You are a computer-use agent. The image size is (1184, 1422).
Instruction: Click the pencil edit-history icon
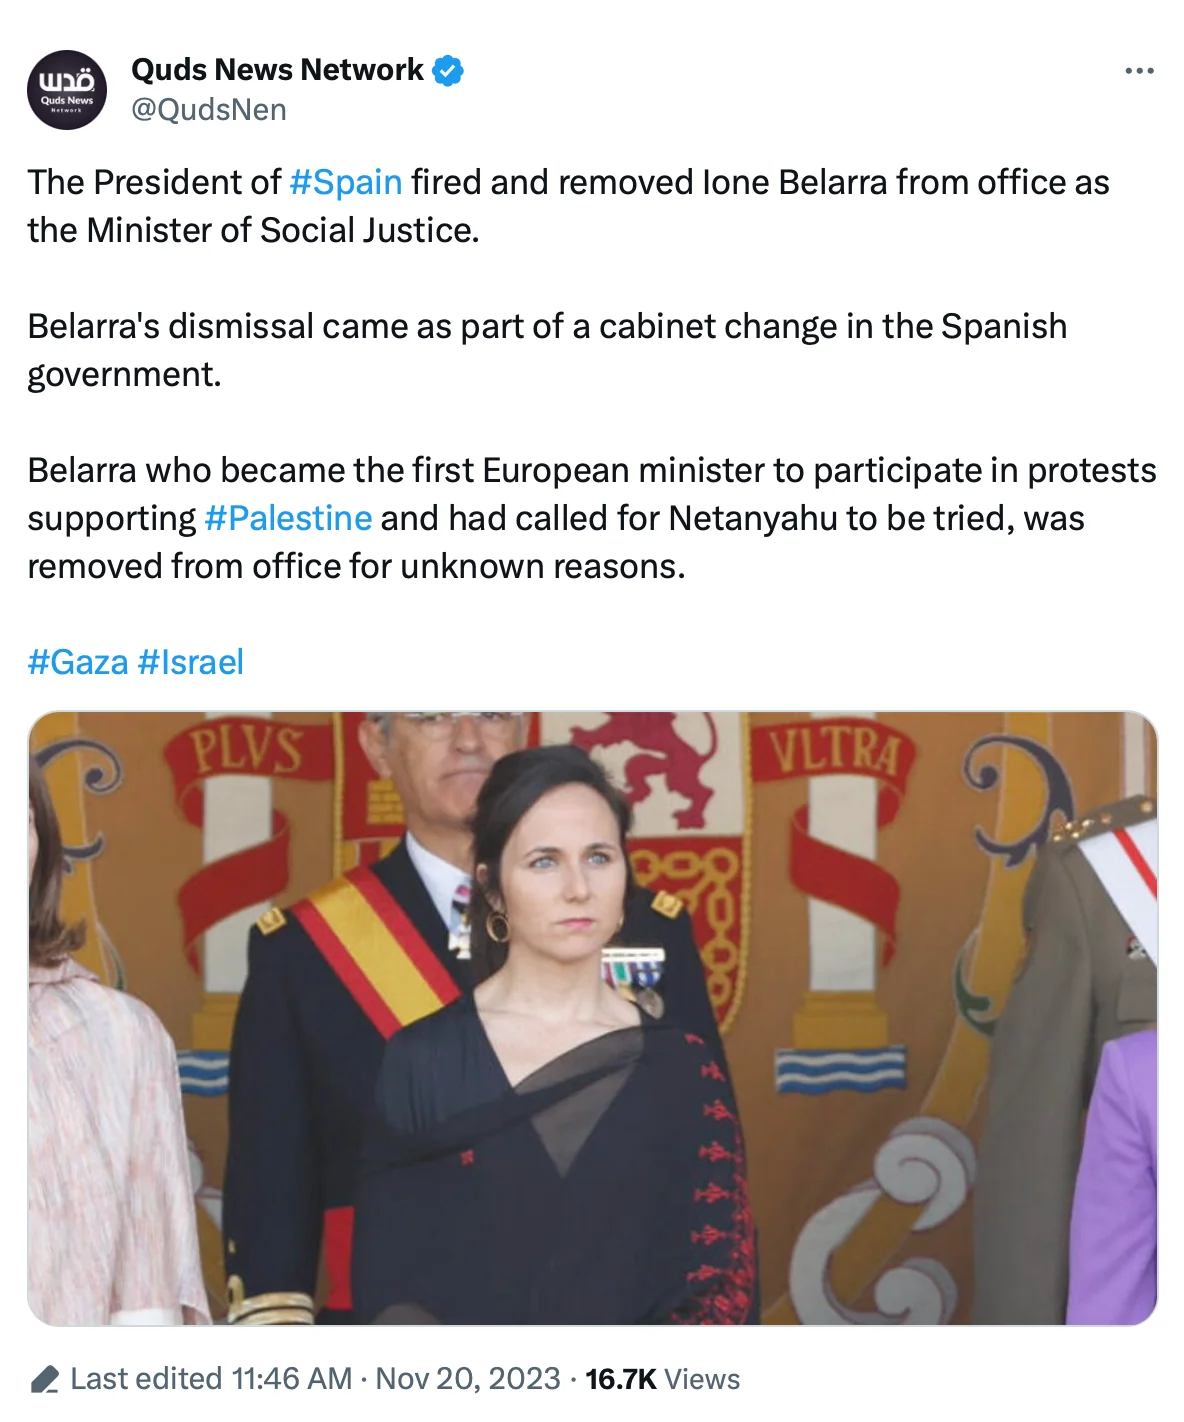pos(44,1380)
